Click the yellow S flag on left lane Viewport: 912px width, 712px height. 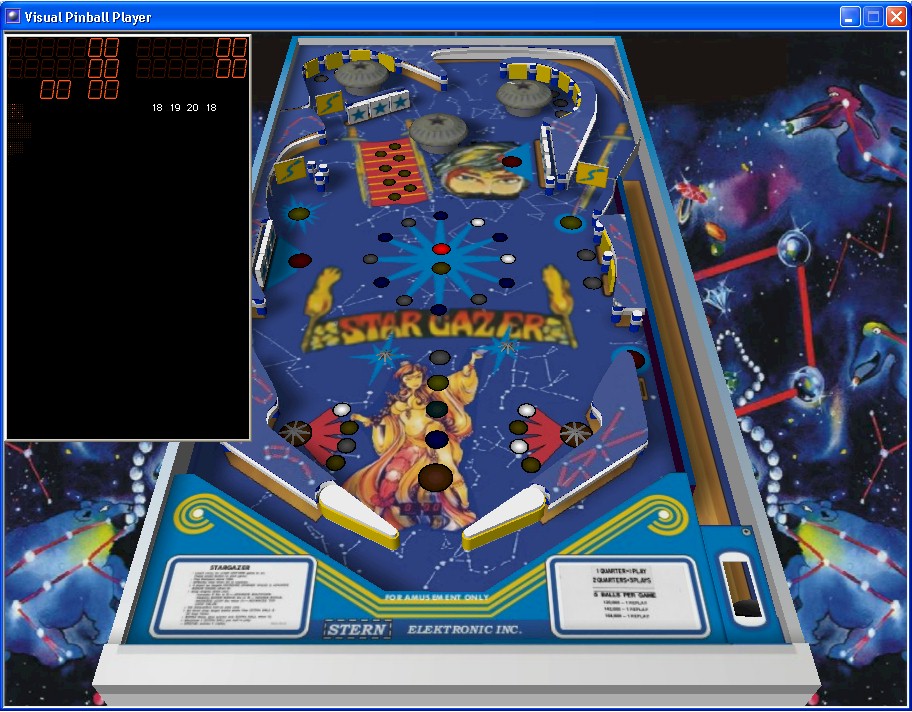click(289, 170)
